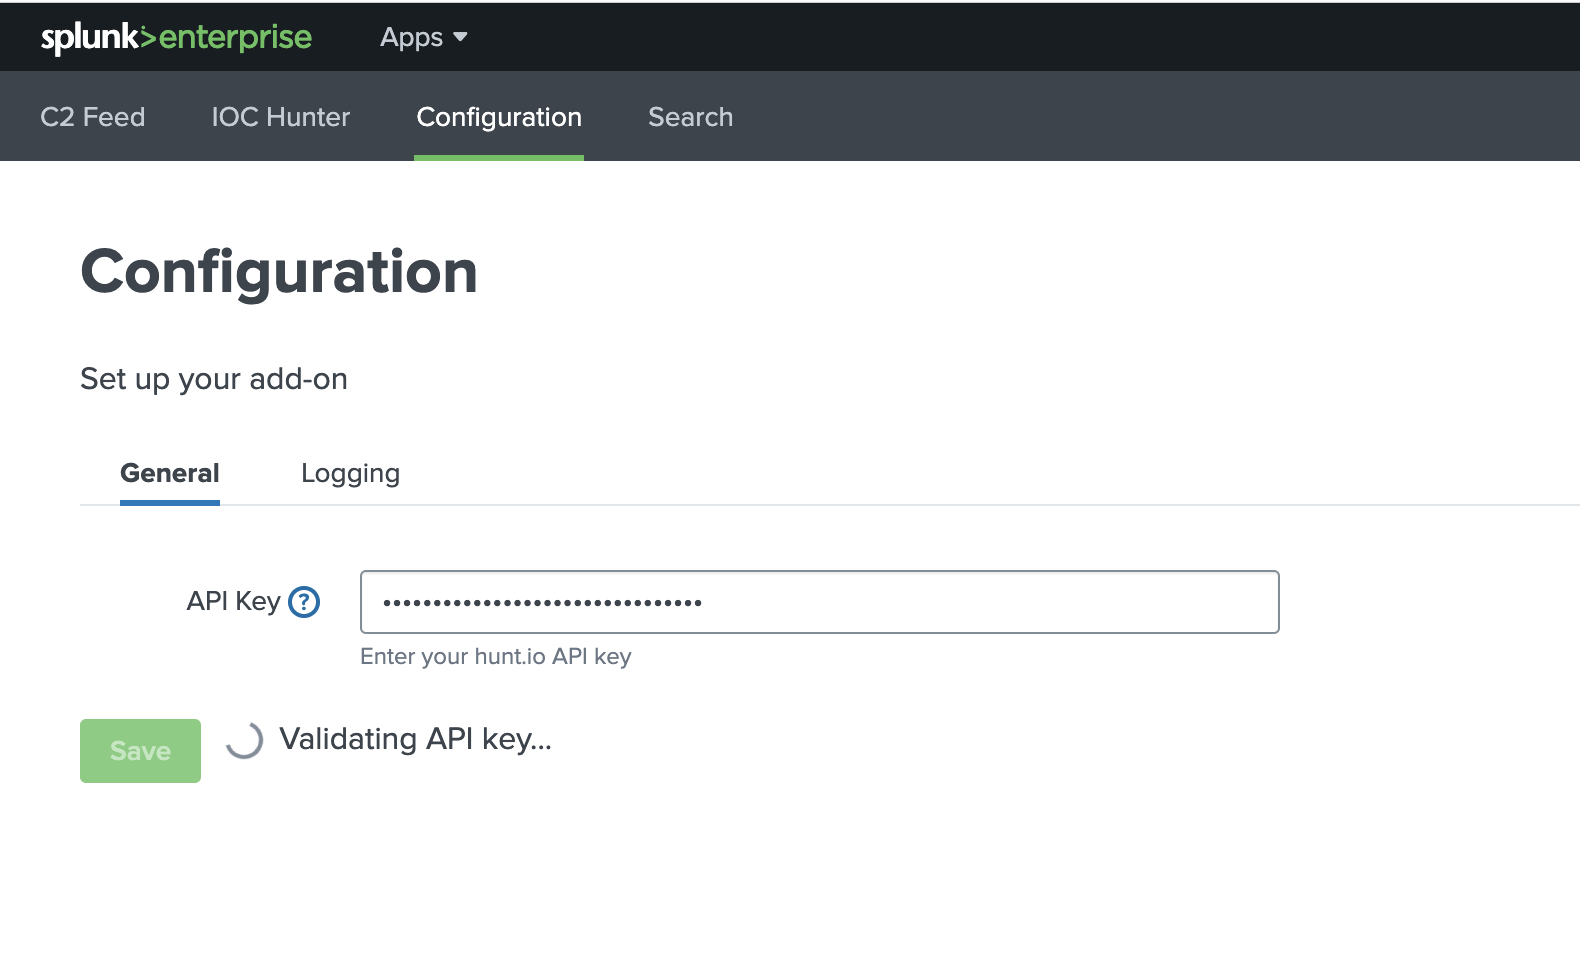Select the Configuration navigation tab

coord(499,117)
